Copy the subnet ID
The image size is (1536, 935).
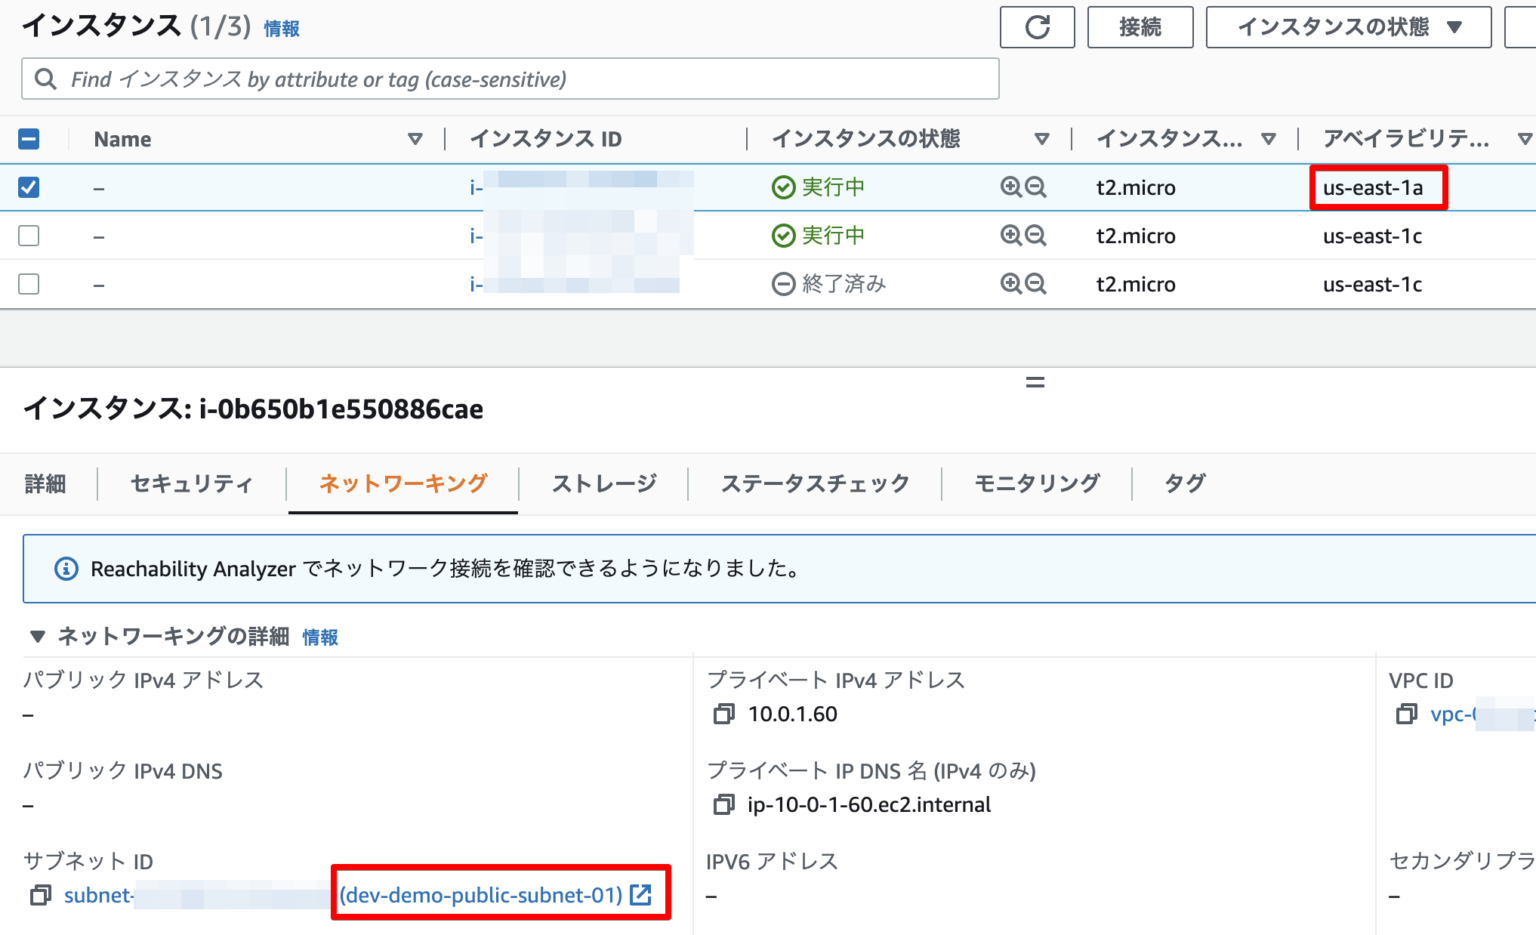tap(40, 895)
